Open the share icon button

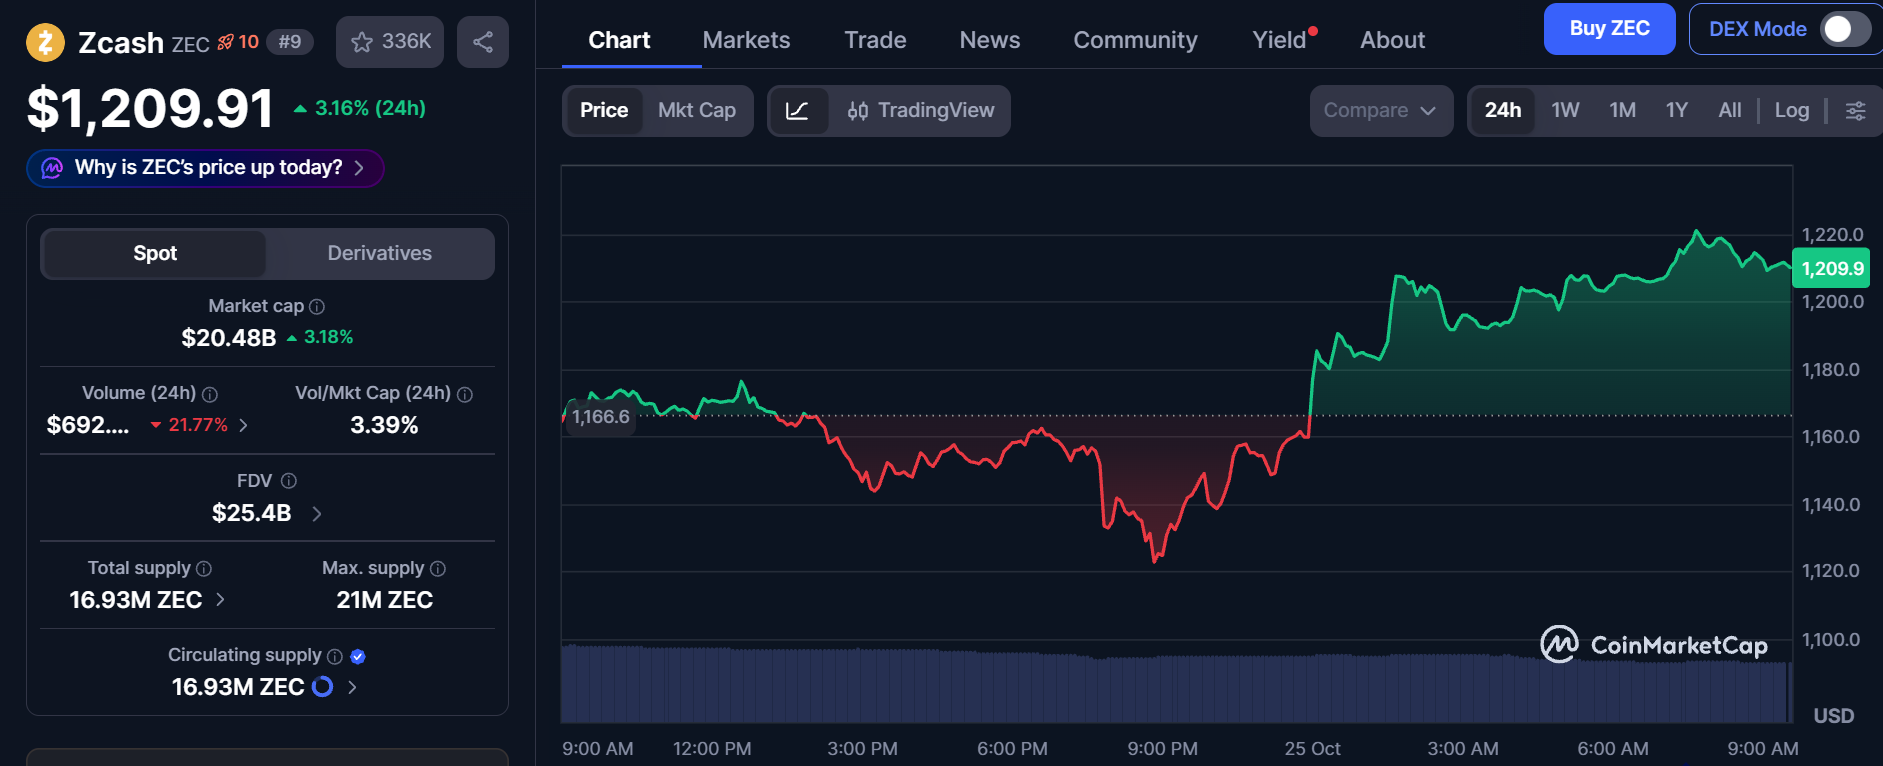483,42
